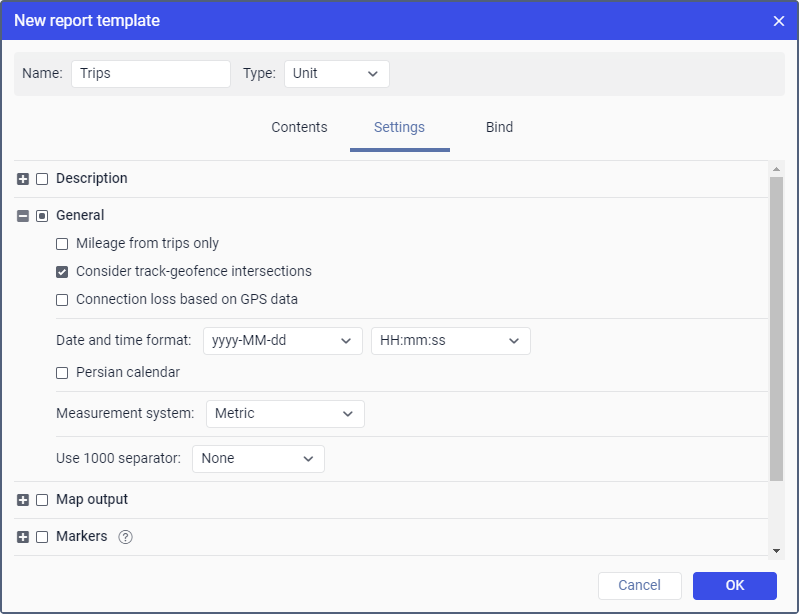This screenshot has width=799, height=614.
Task: Click the Cancel button
Action: [639, 586]
